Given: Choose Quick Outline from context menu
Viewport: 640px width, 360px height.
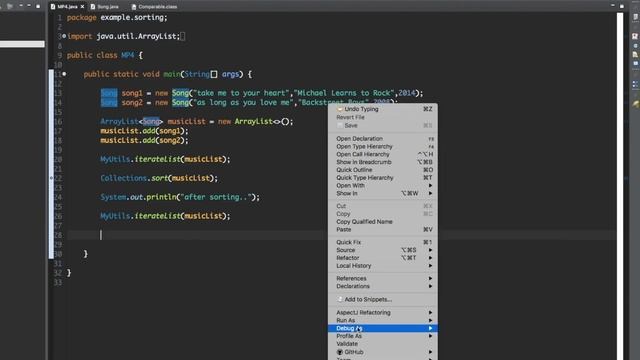Looking at the screenshot, I should click(x=383, y=169).
